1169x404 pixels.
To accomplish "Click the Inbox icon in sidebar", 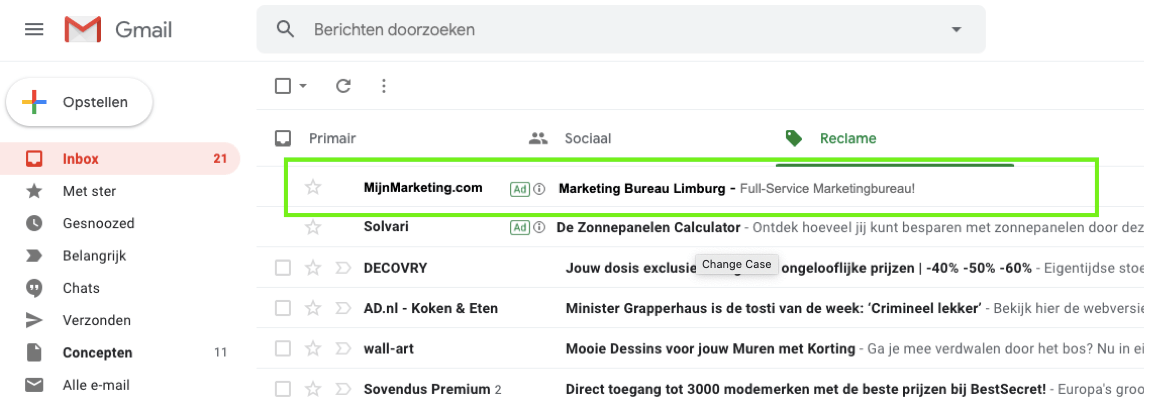I will tap(34, 159).
